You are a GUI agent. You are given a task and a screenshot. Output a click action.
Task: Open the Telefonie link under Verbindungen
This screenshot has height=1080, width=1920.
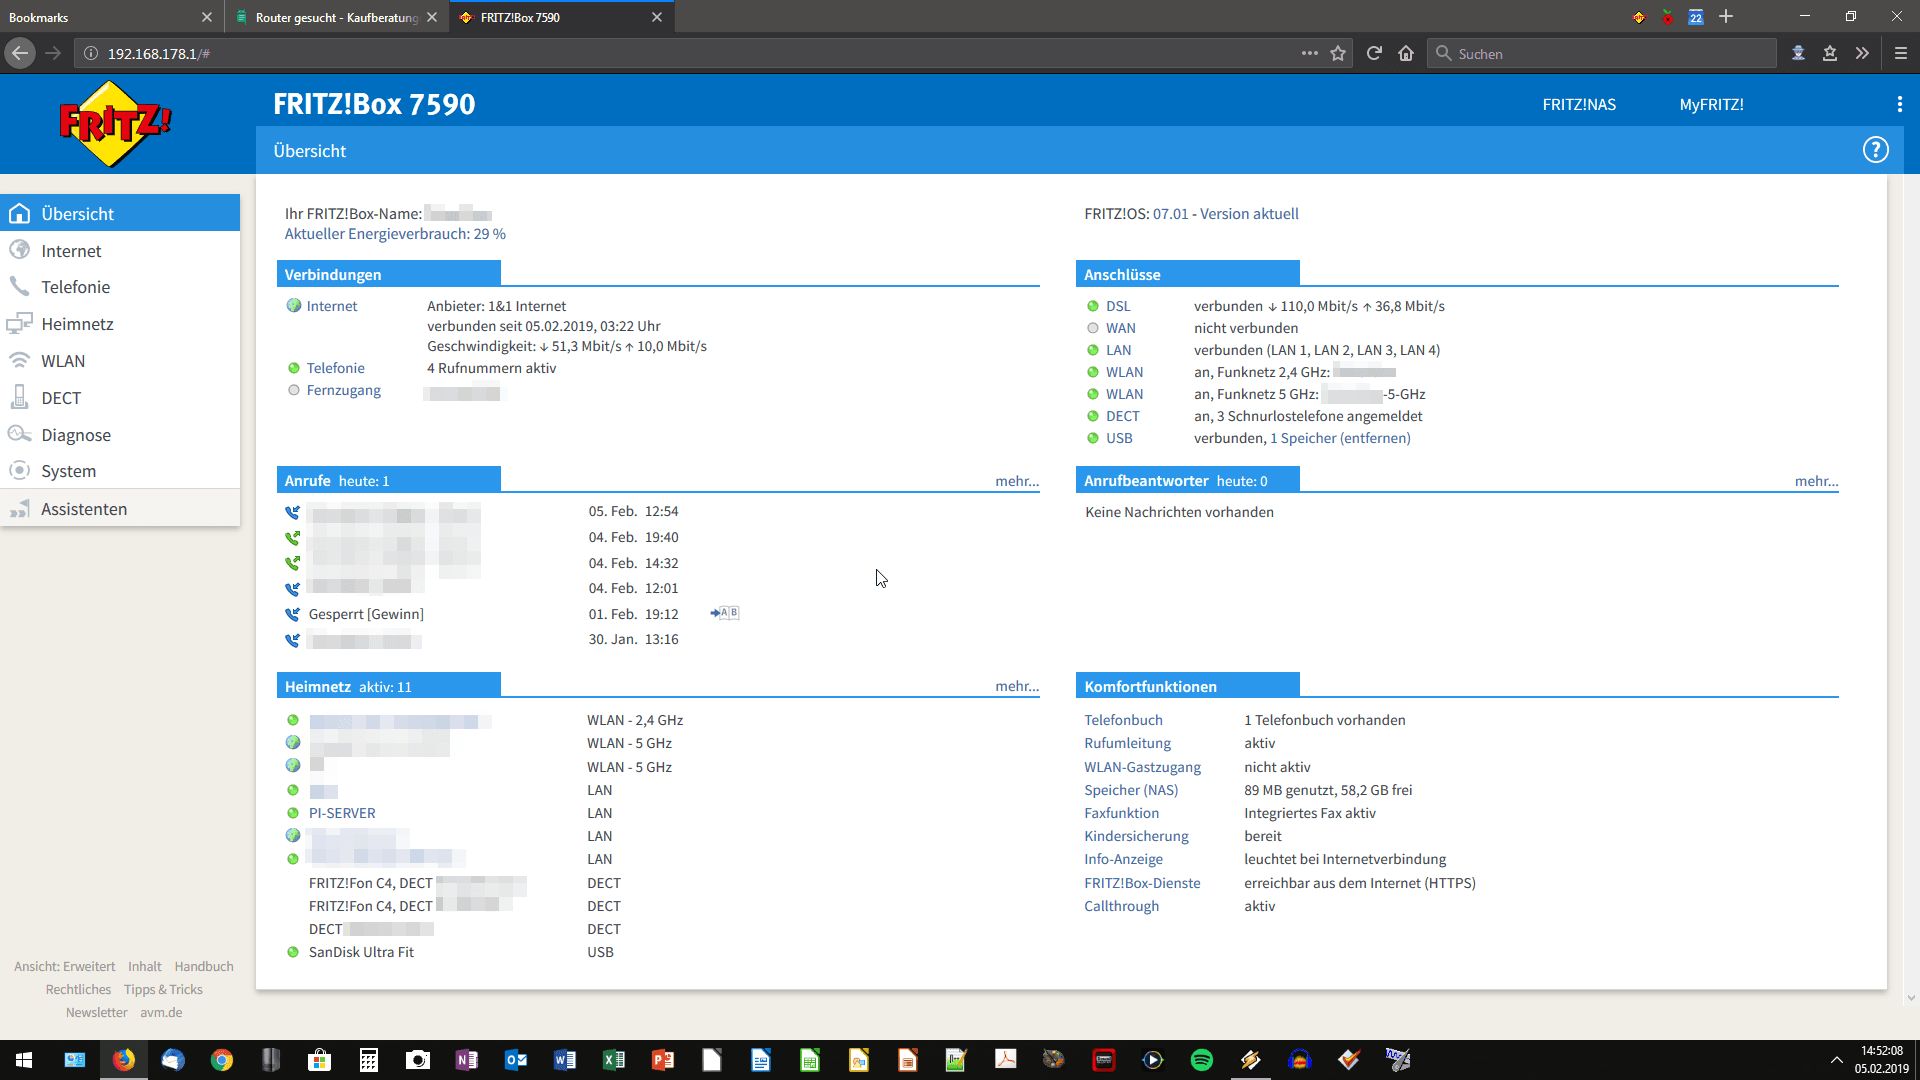[x=335, y=368]
